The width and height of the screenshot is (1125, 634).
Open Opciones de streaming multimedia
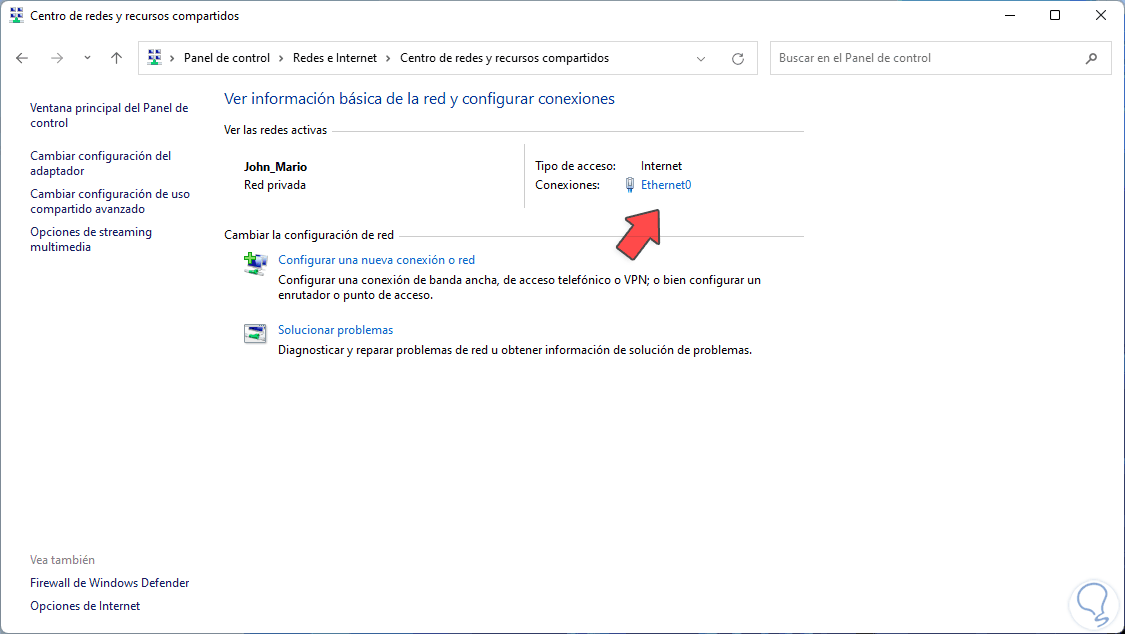tap(91, 240)
